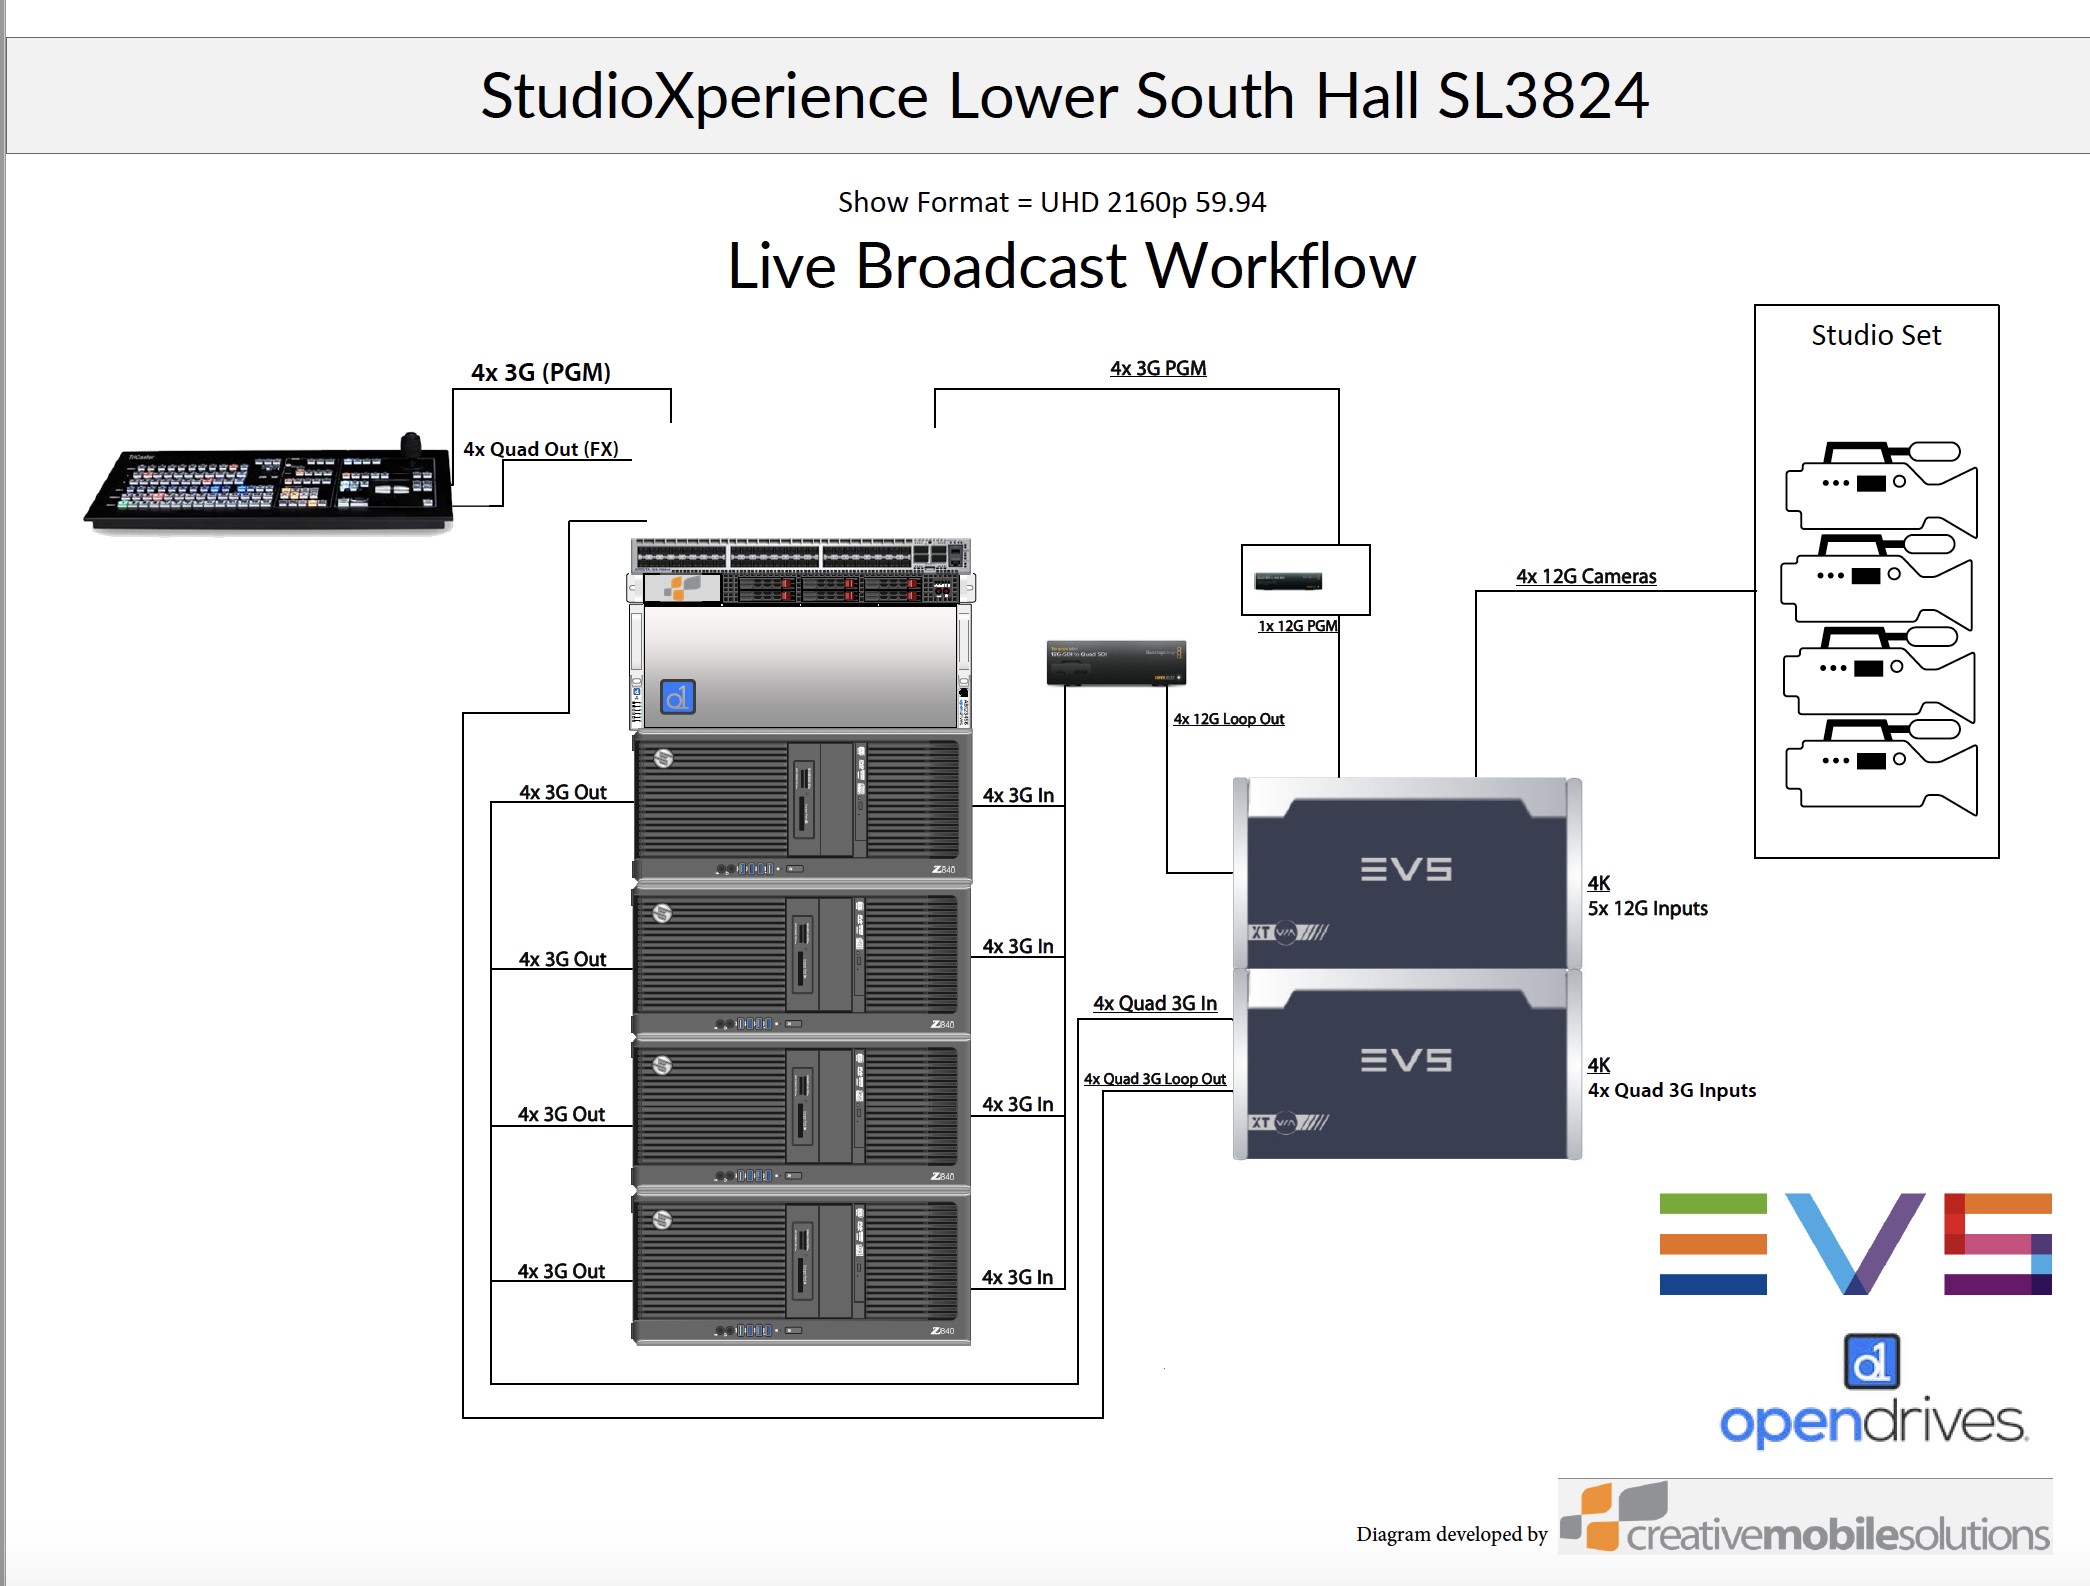Click the bottommost HP Z840 workstation
Screen dimensions: 2090x1586
pos(801,1269)
